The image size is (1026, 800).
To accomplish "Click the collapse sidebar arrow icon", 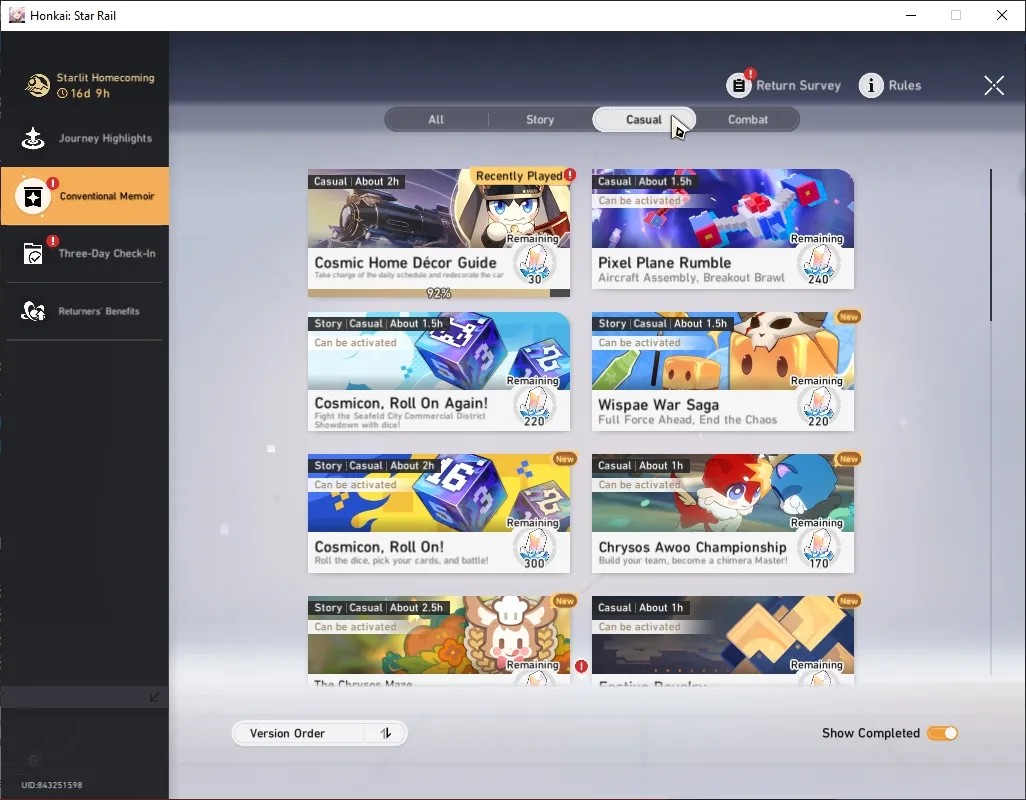I will pyautogui.click(x=154, y=697).
